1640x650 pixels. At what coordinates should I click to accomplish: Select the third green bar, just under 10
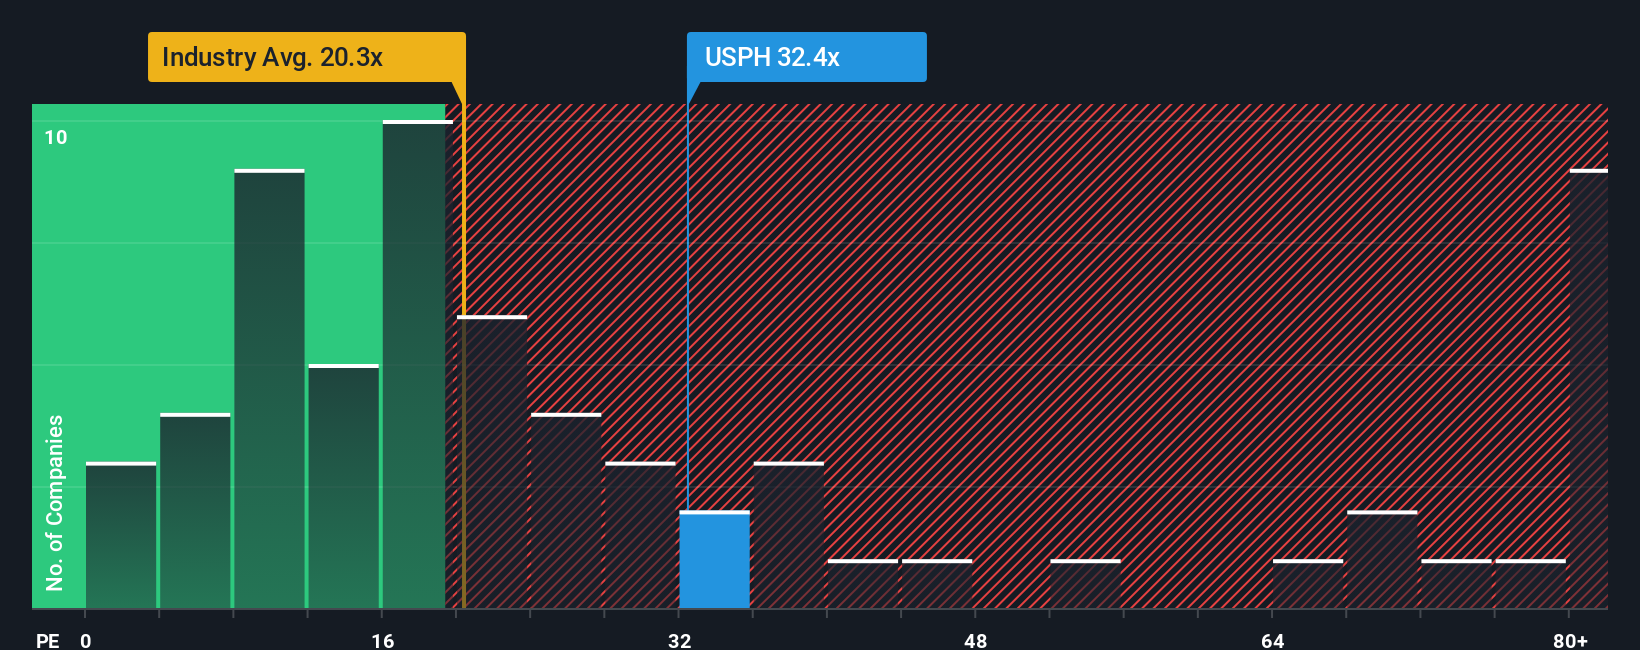point(269,389)
